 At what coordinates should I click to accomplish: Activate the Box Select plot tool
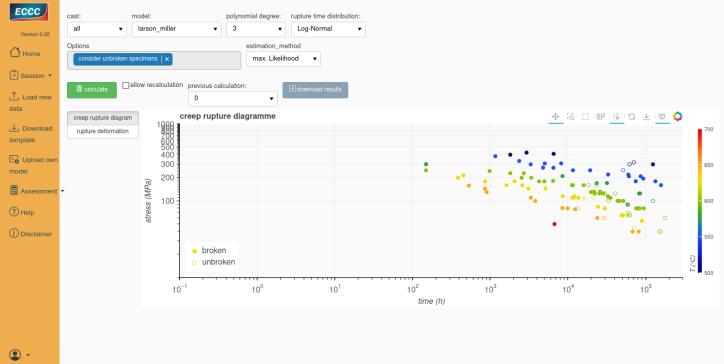[585, 117]
